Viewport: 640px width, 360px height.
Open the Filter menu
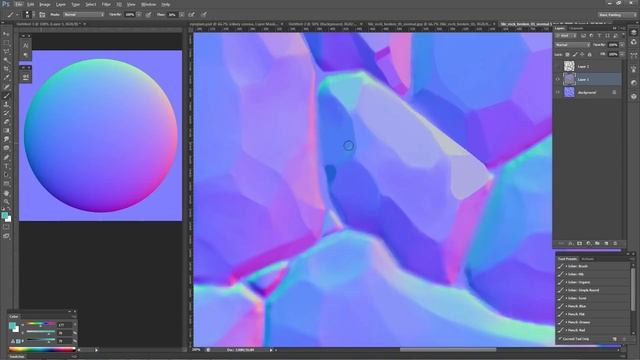pos(106,4)
